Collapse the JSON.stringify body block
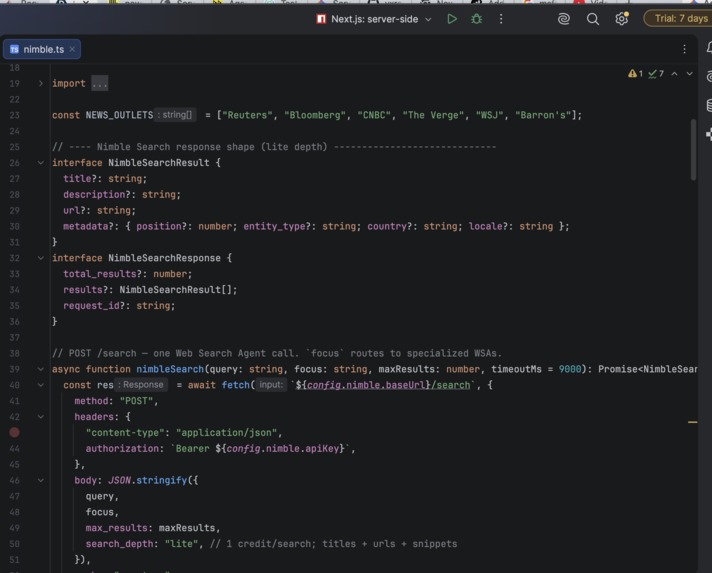712x573 pixels. [40, 480]
